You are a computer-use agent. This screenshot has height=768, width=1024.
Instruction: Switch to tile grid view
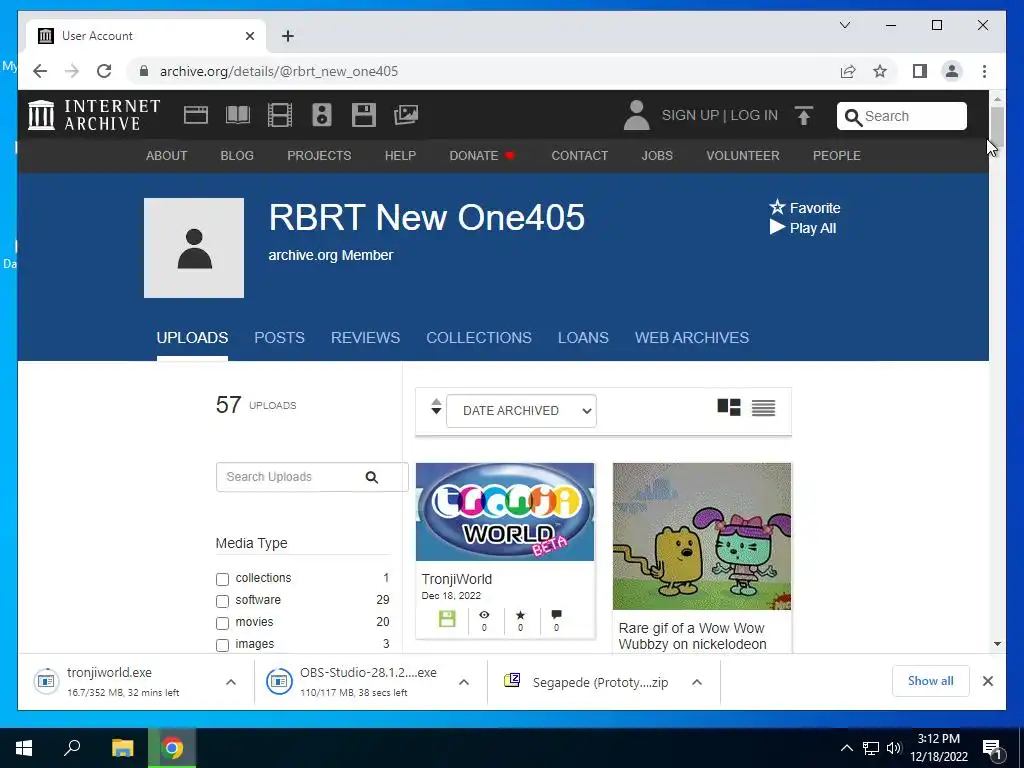729,408
